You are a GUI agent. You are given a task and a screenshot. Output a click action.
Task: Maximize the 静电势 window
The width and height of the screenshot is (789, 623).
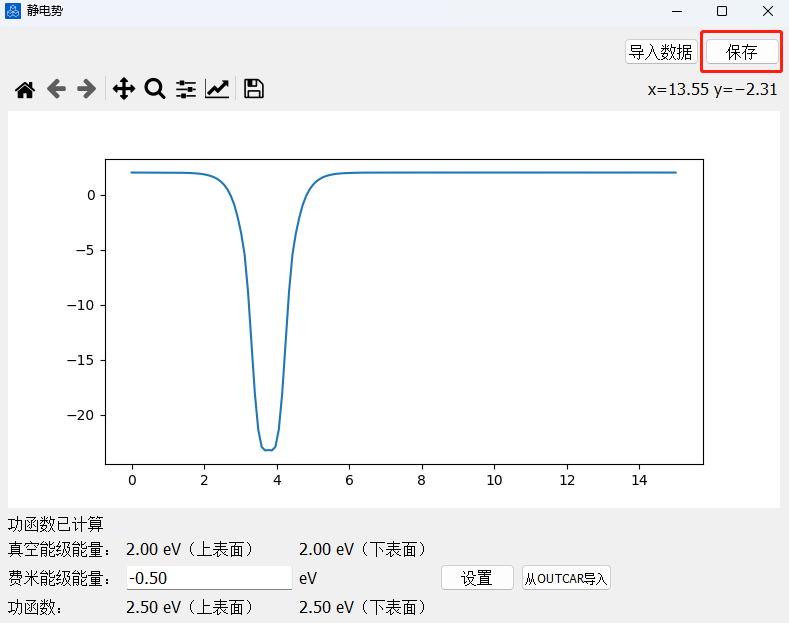(722, 11)
